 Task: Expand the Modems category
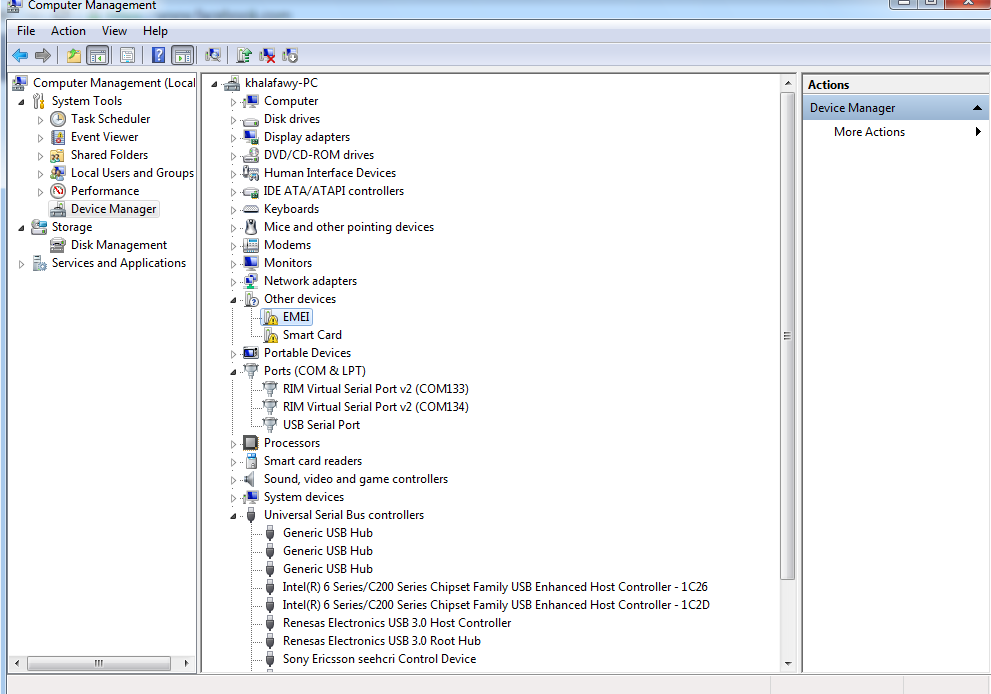pyautogui.click(x=233, y=246)
